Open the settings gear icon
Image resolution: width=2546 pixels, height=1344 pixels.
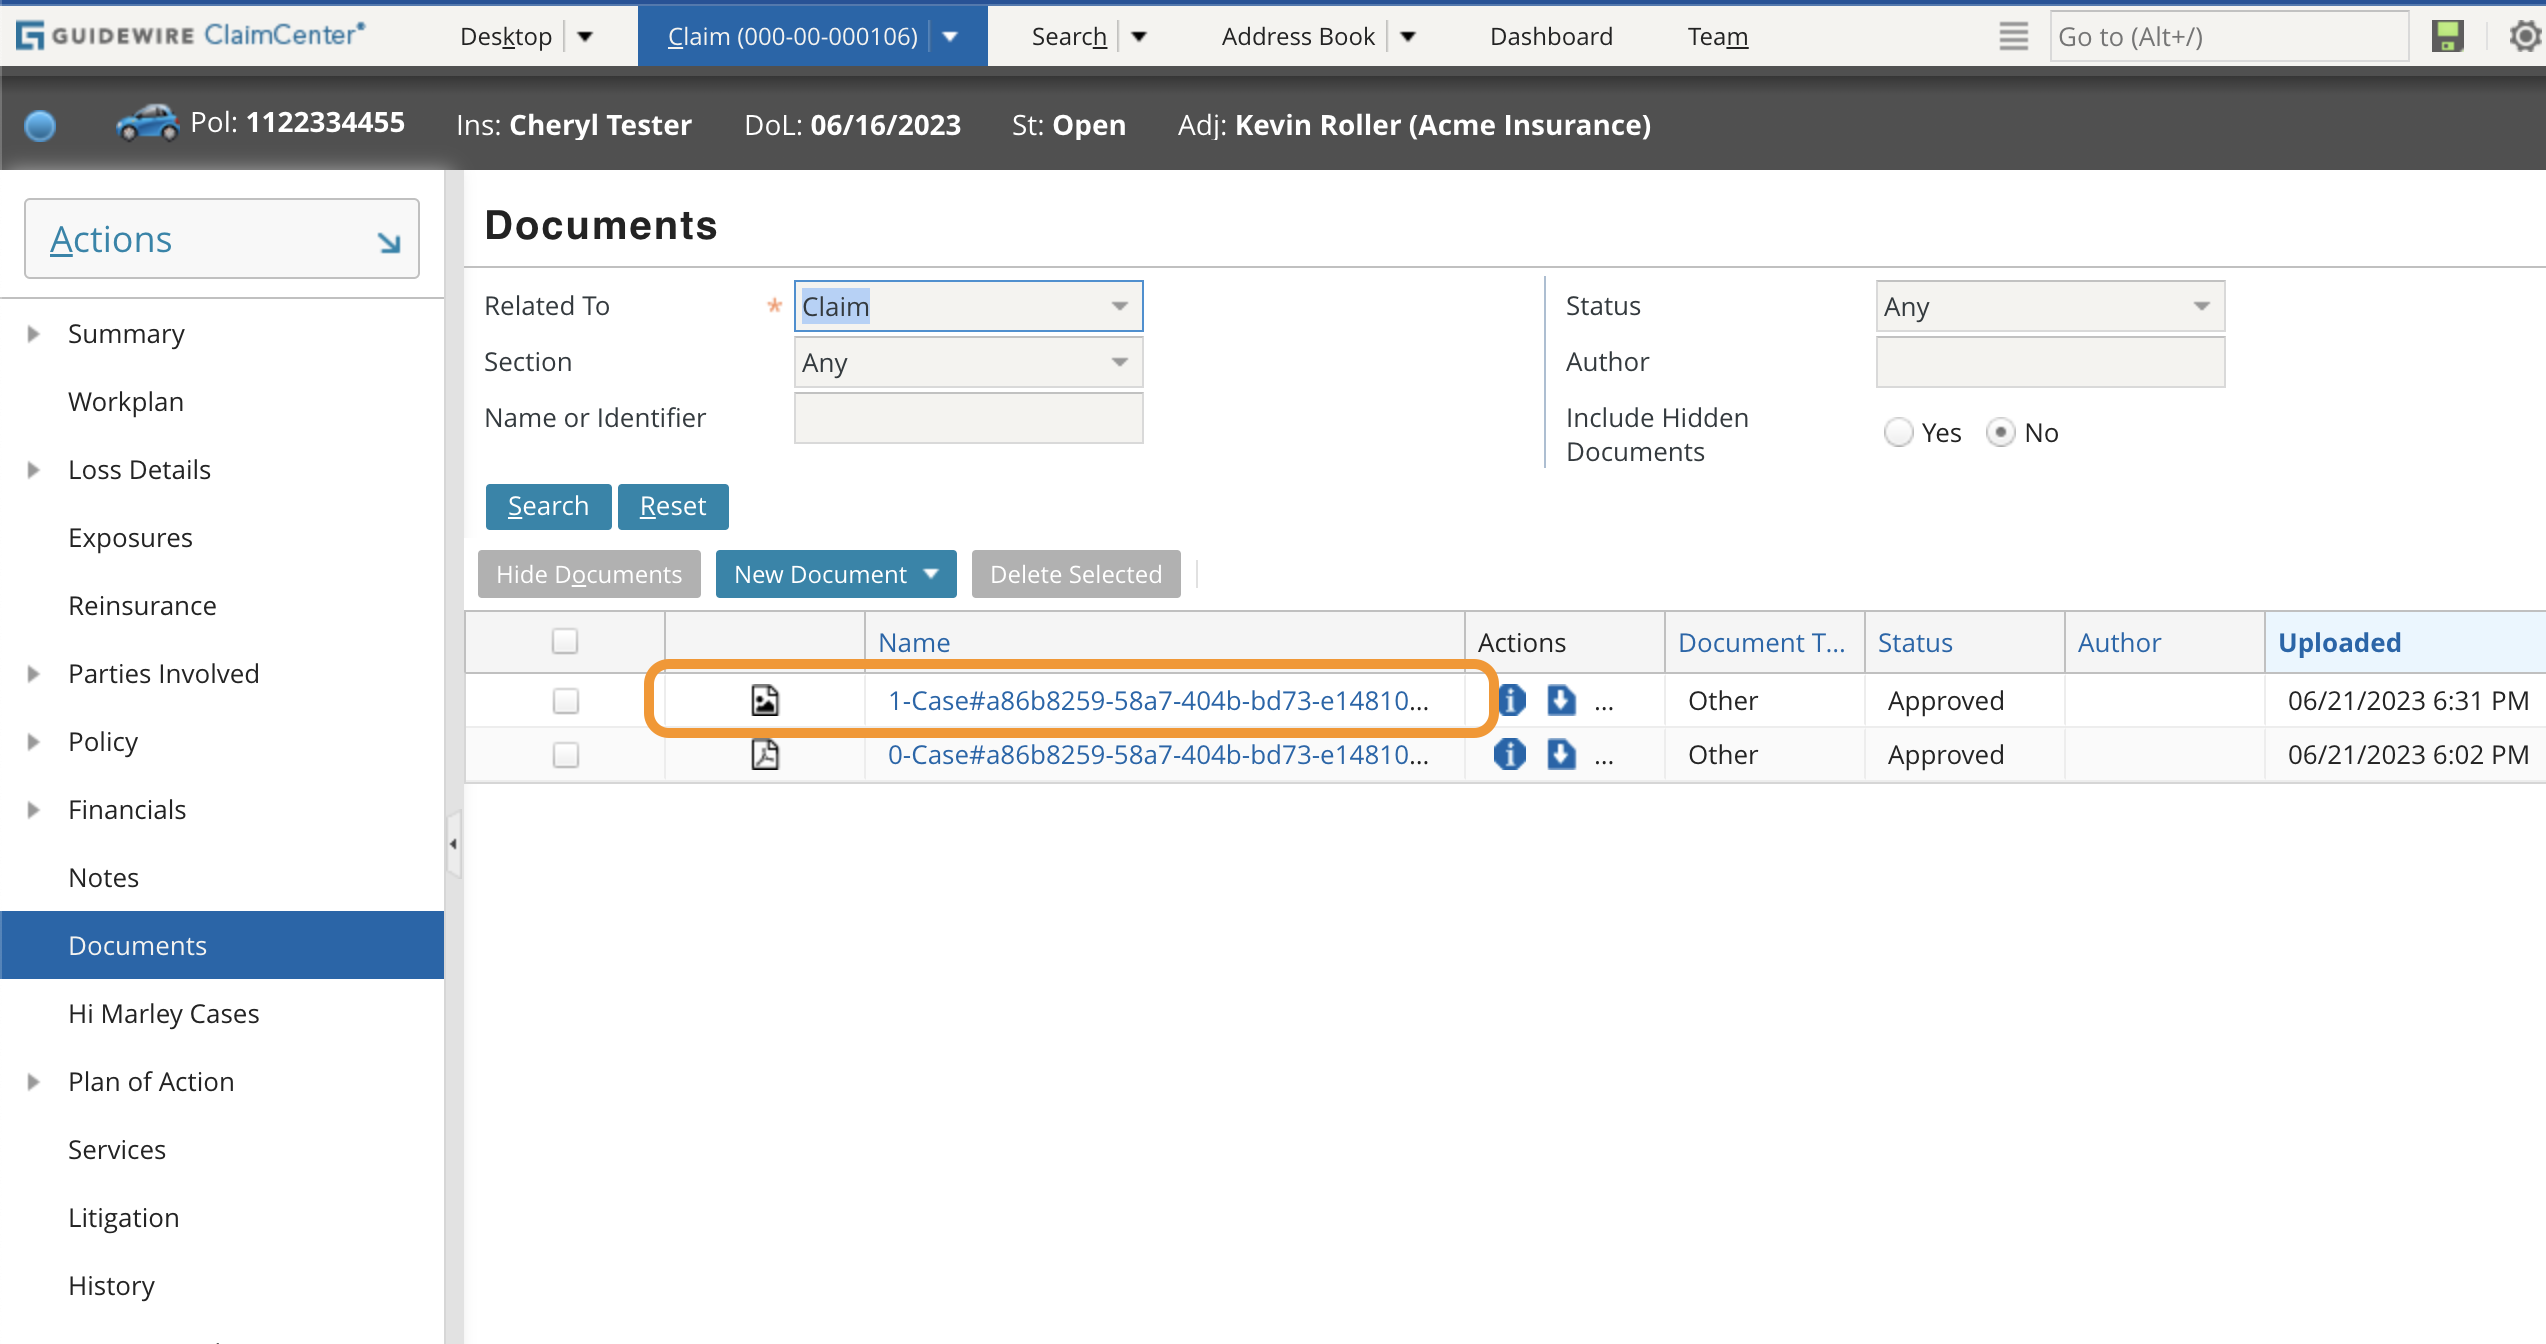coord(2524,36)
